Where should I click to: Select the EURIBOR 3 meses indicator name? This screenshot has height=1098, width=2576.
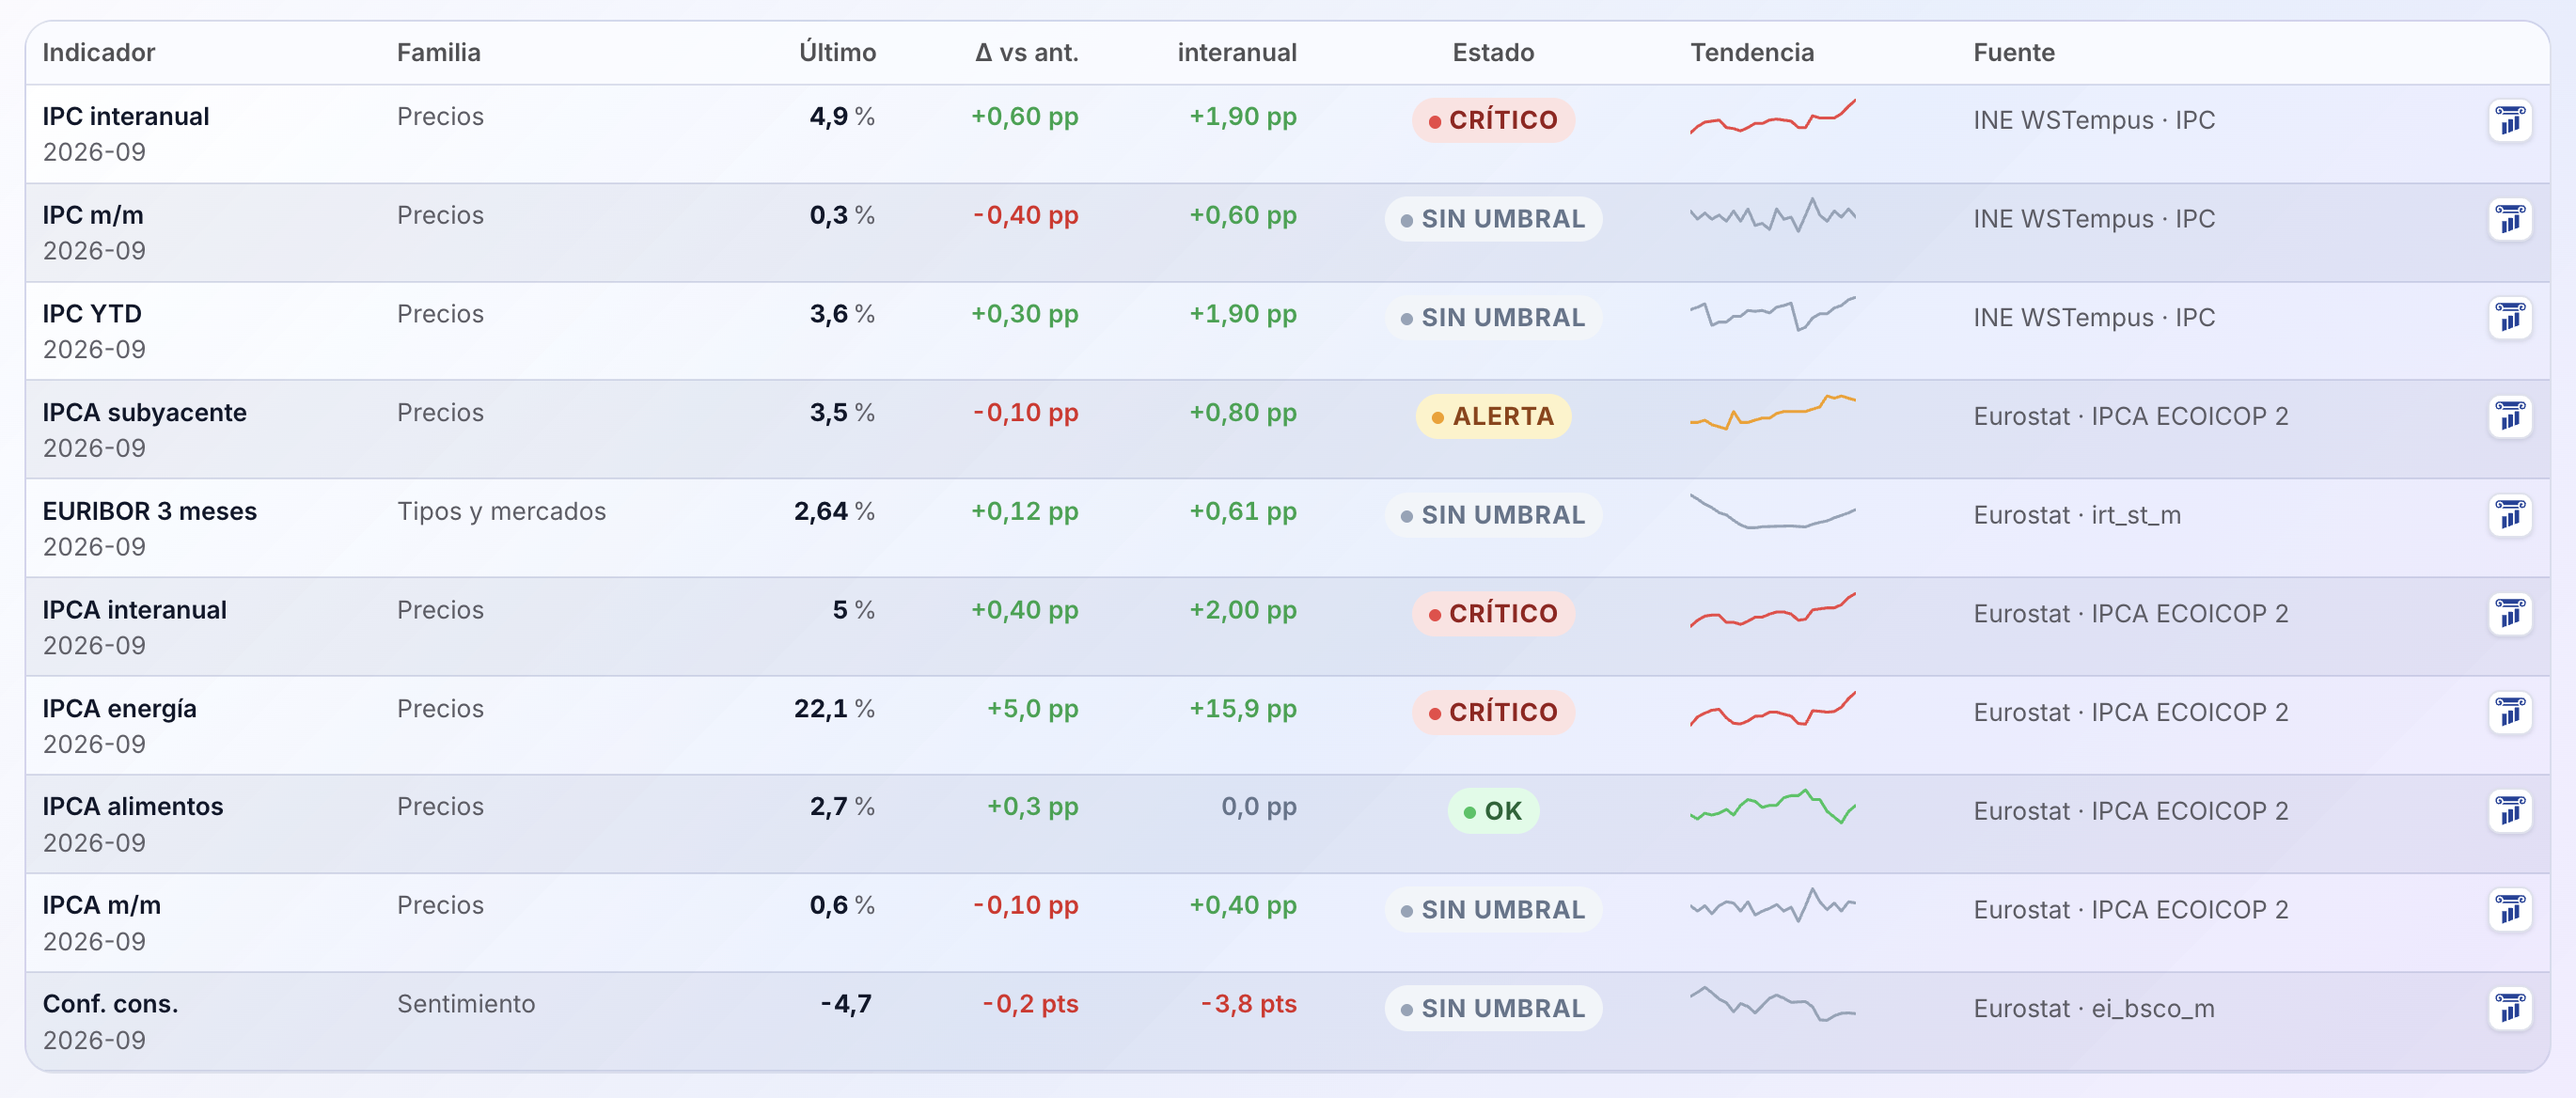(x=150, y=511)
